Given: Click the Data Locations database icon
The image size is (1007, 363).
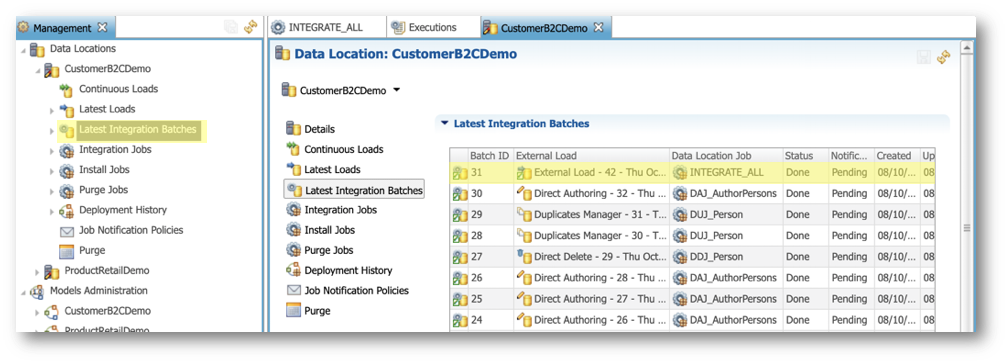Looking at the screenshot, I should tap(37, 49).
